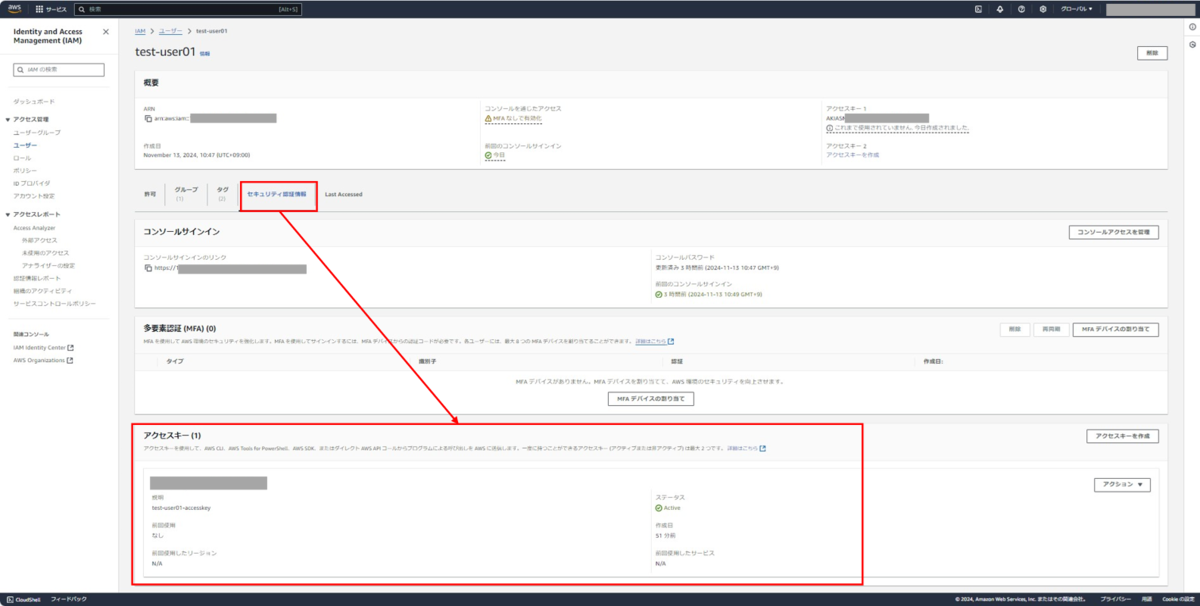Open the help question mark icon

1021,9
